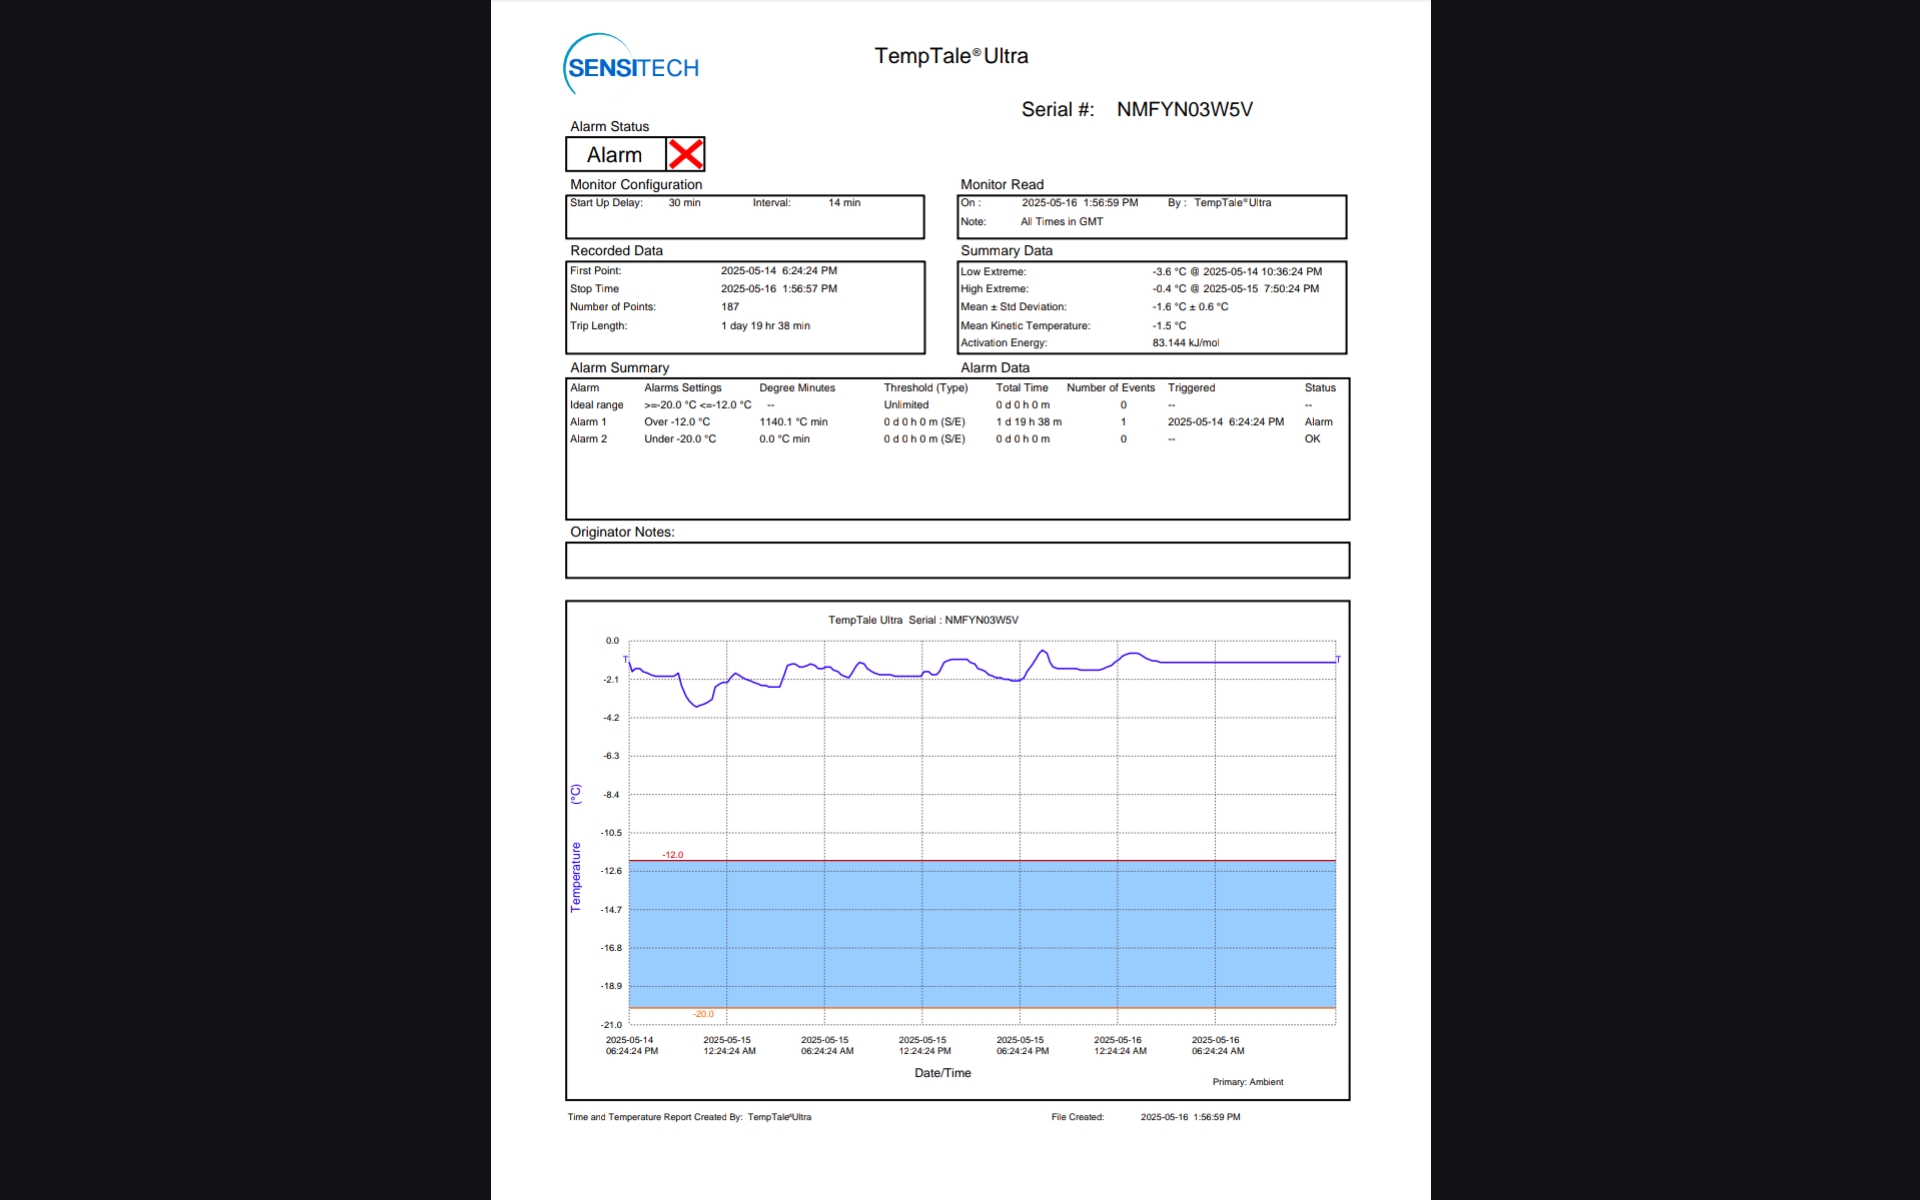Click the Status column header

point(1320,388)
